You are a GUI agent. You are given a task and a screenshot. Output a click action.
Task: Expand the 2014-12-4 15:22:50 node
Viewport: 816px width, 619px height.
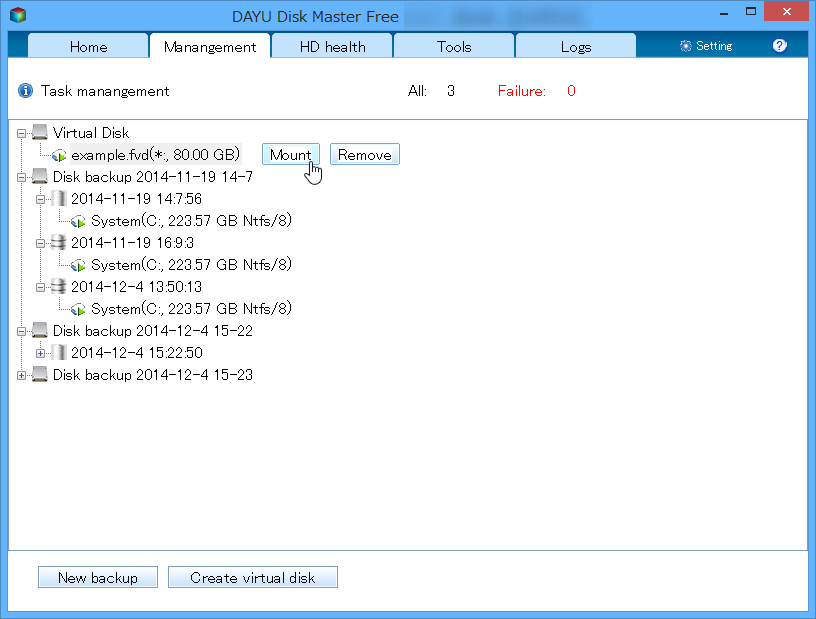pyautogui.click(x=41, y=353)
